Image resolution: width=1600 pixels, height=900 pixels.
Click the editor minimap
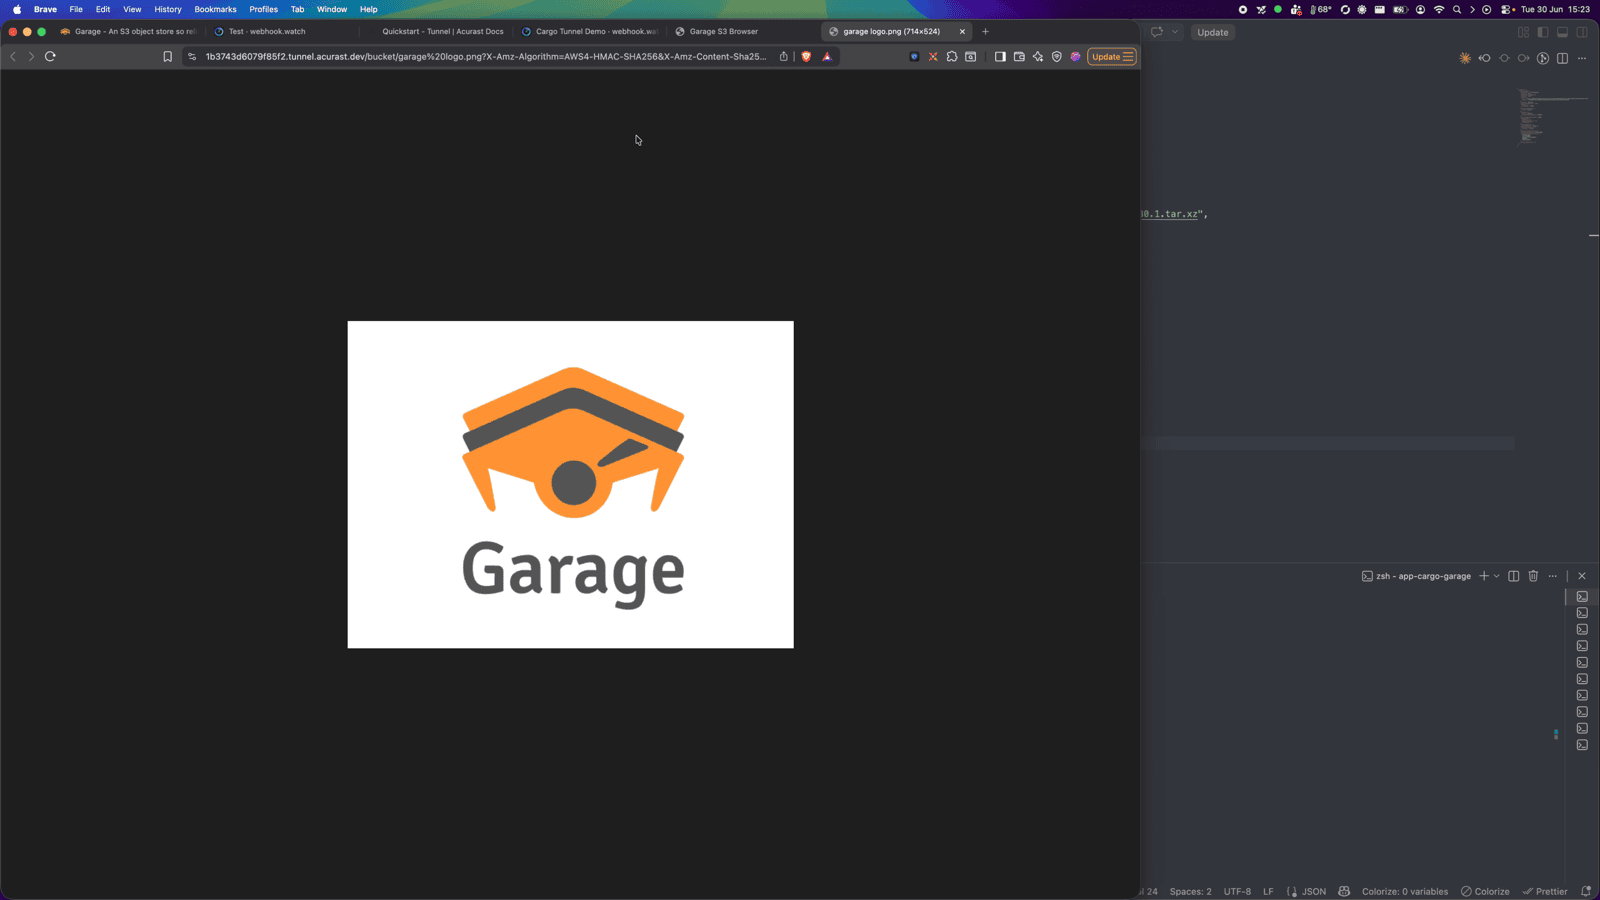point(1552,115)
